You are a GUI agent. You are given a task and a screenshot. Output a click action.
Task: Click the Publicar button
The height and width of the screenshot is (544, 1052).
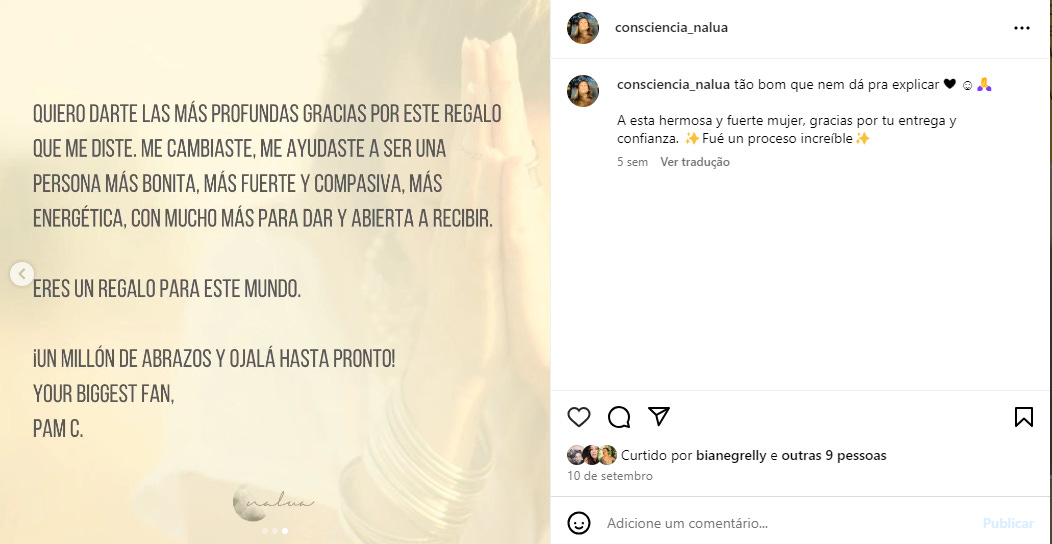[1008, 523]
